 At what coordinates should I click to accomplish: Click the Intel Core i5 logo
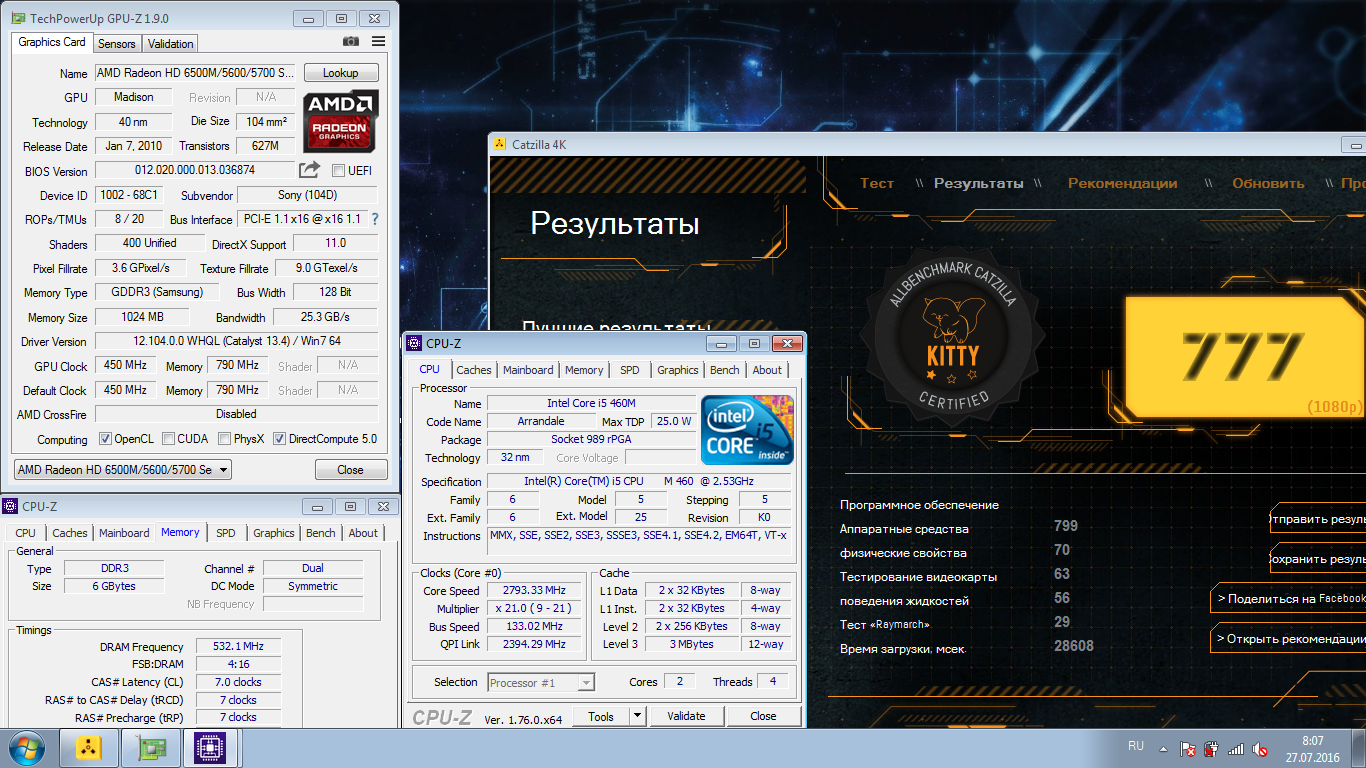[748, 430]
